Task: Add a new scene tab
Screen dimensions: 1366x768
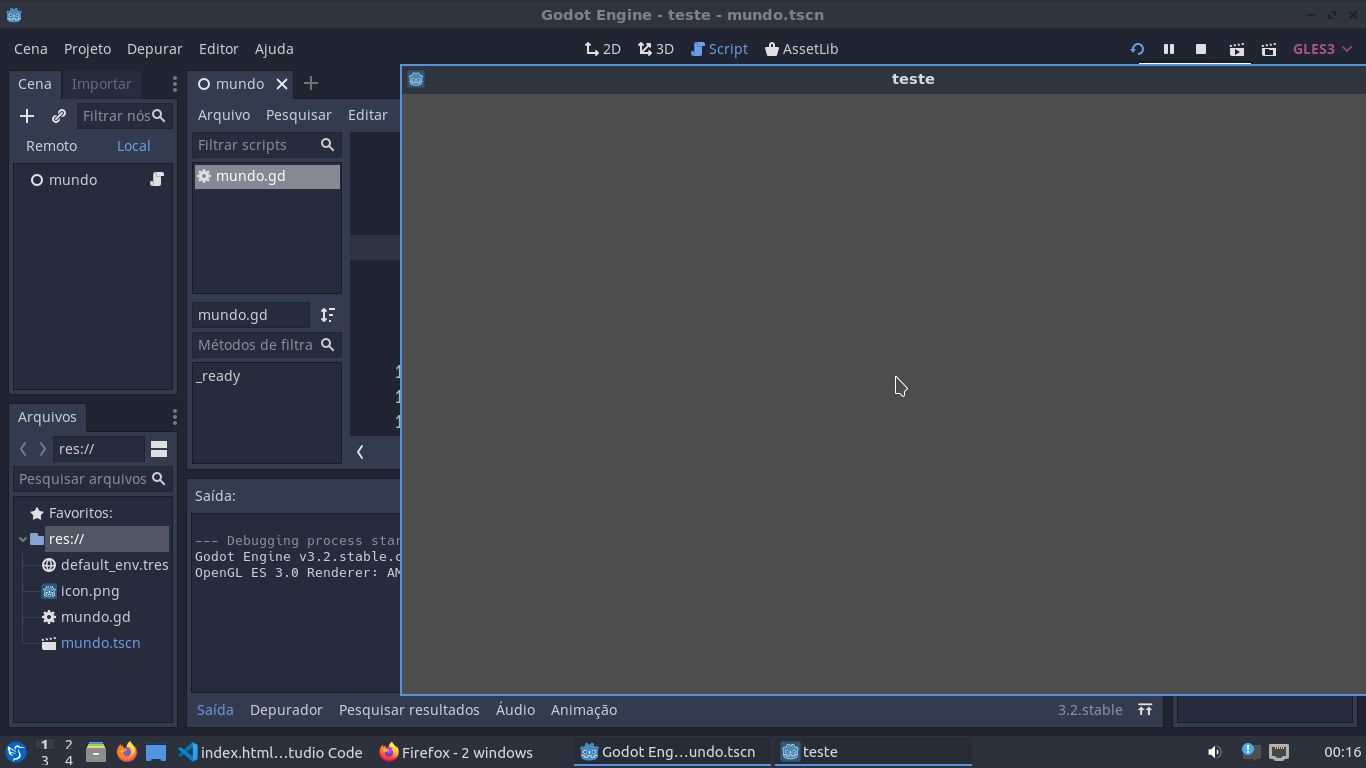Action: pyautogui.click(x=310, y=84)
